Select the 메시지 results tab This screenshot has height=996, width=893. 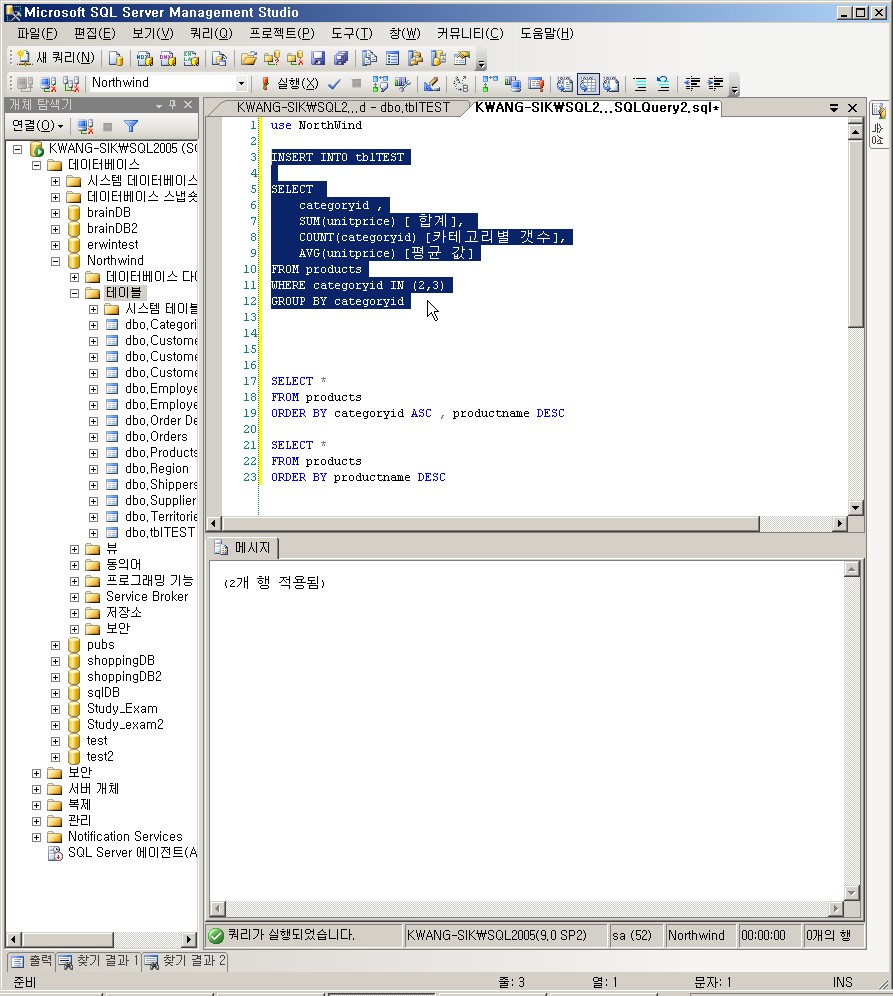[243, 548]
